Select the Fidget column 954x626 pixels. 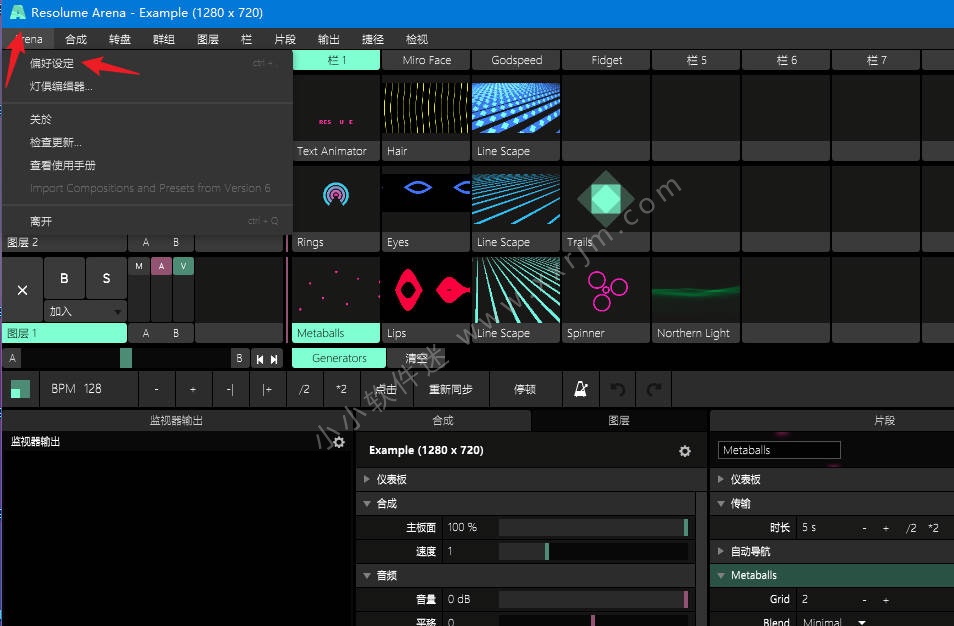click(x=607, y=60)
